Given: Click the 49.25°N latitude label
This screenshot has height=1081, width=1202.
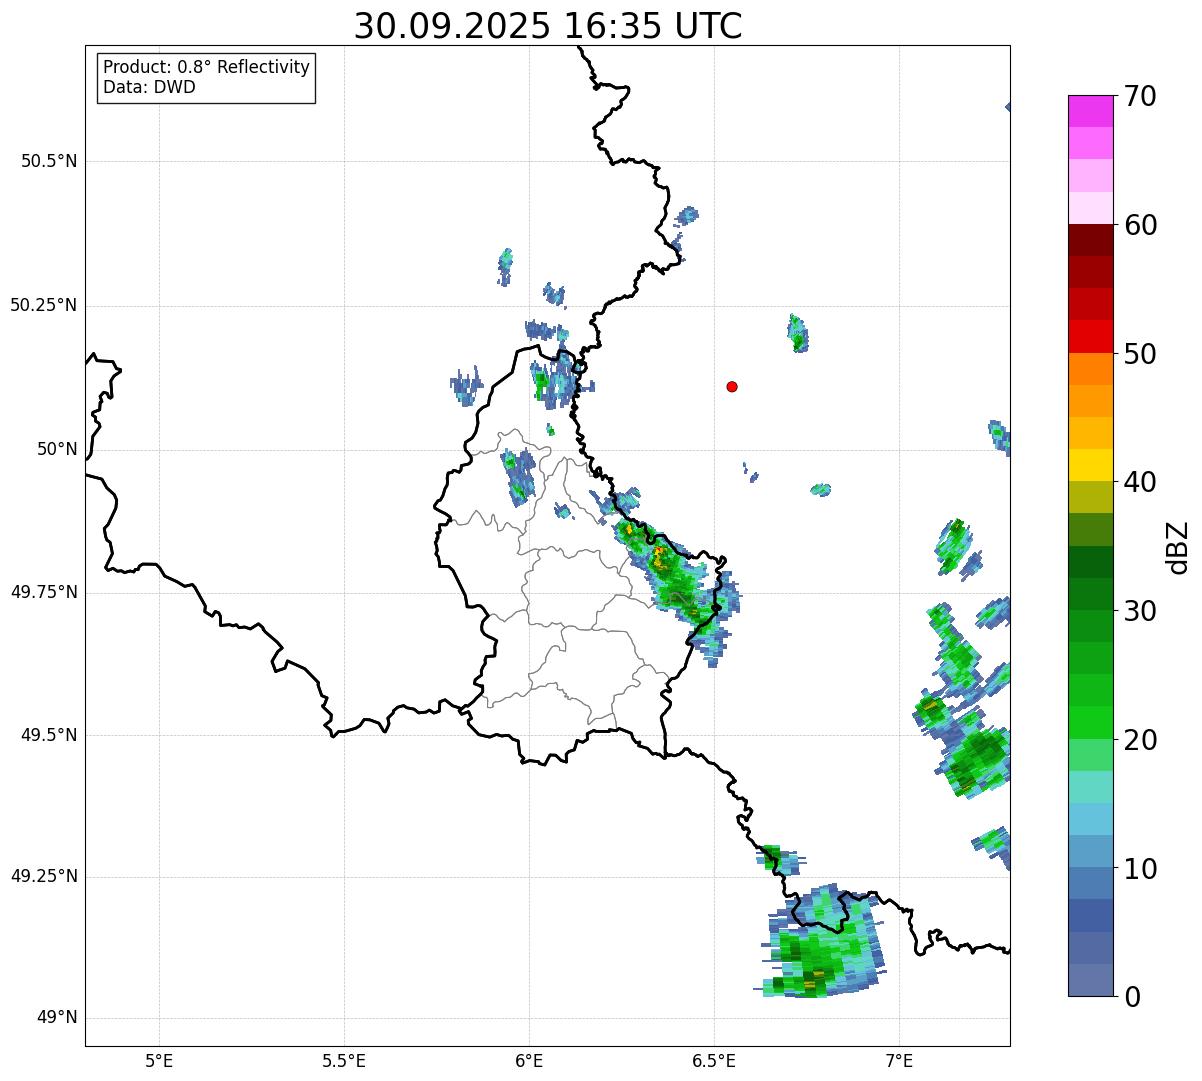Looking at the screenshot, I should tap(43, 876).
